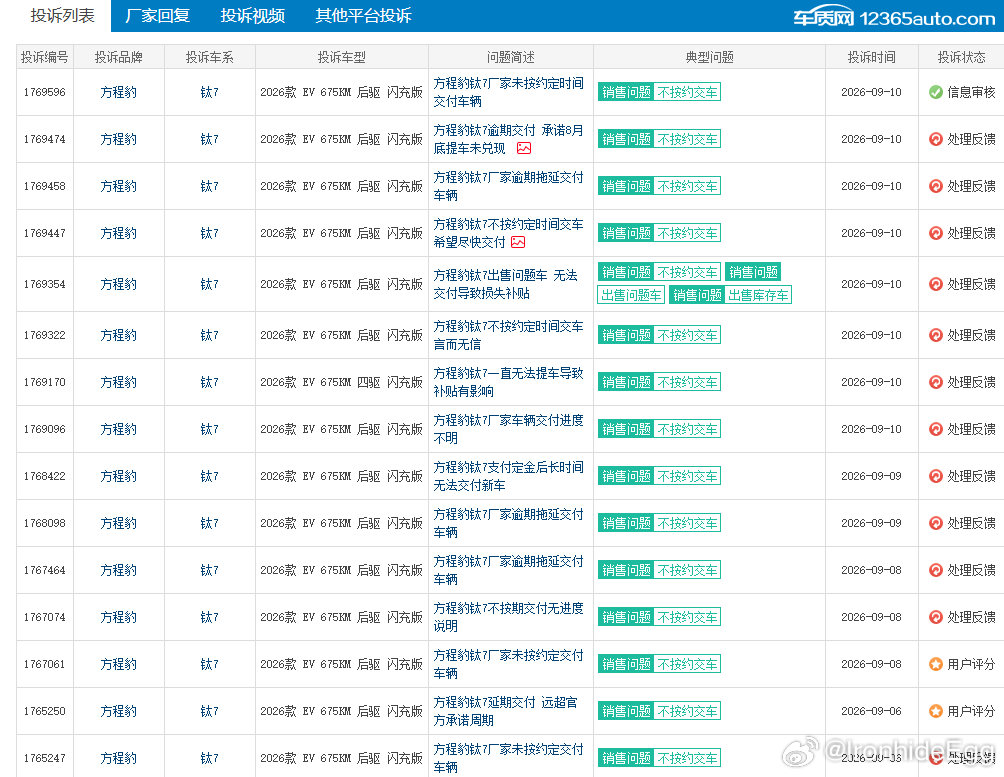Open complaint 方程豹钛7不按约定时间交车言而无信

508,335
